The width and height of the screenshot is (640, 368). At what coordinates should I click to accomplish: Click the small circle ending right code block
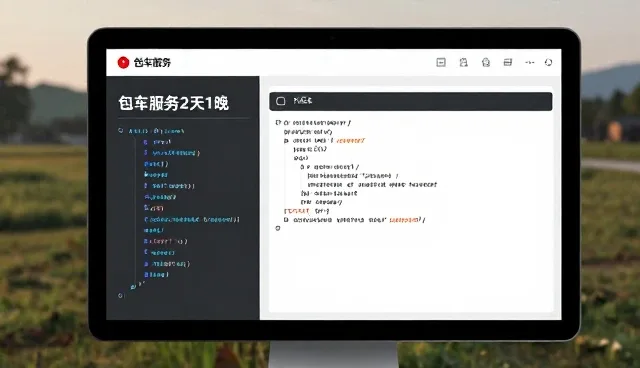click(x=278, y=228)
